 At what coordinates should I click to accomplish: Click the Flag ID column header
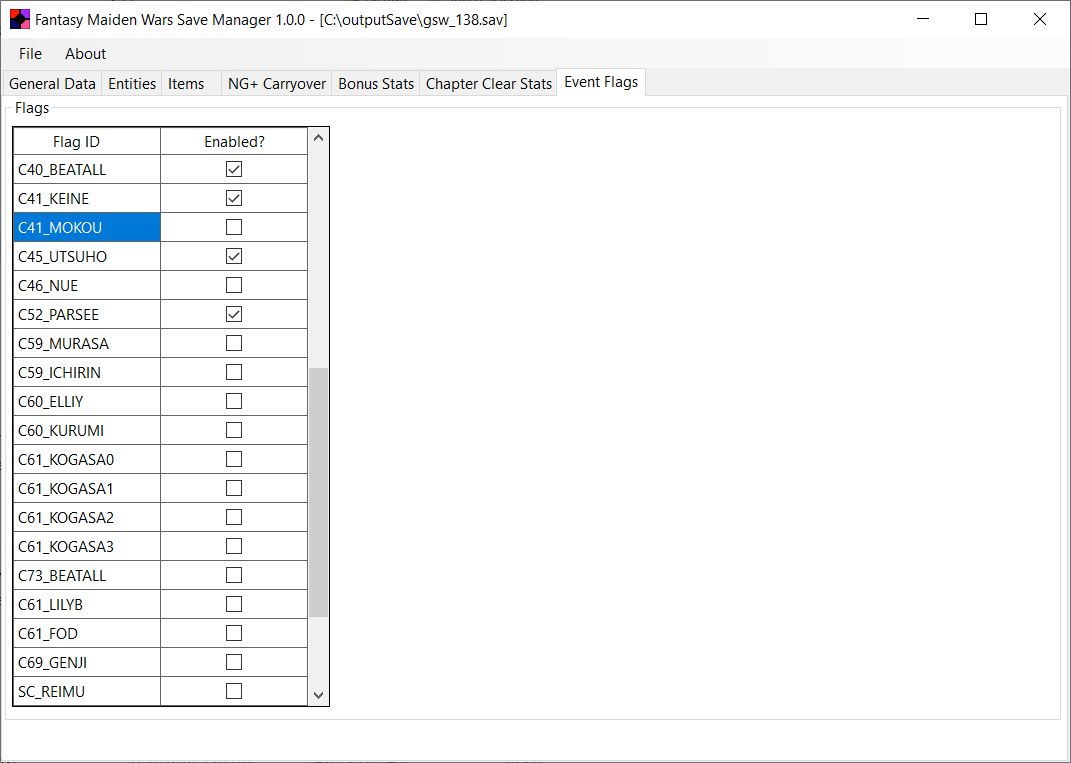(87, 141)
